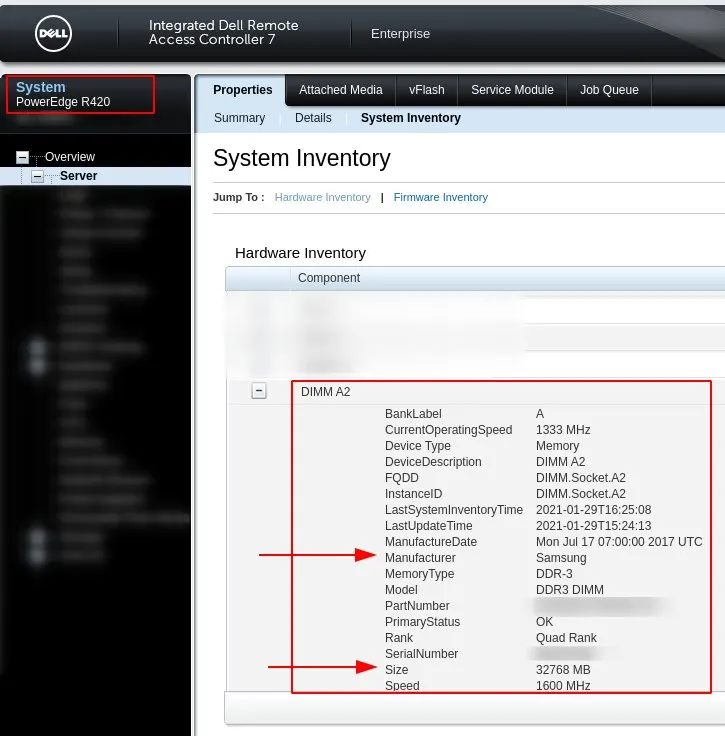The image size is (725, 736).
Task: Select the System Inventory sub-tab
Action: (410, 118)
